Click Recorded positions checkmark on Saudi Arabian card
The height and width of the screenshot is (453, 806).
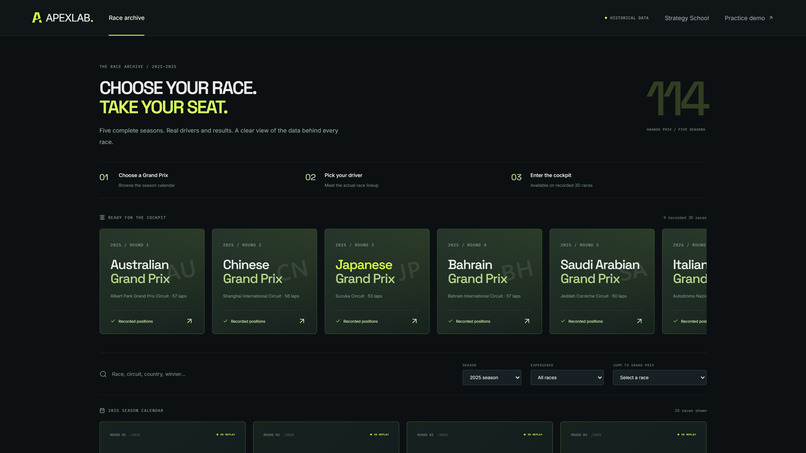[563, 321]
